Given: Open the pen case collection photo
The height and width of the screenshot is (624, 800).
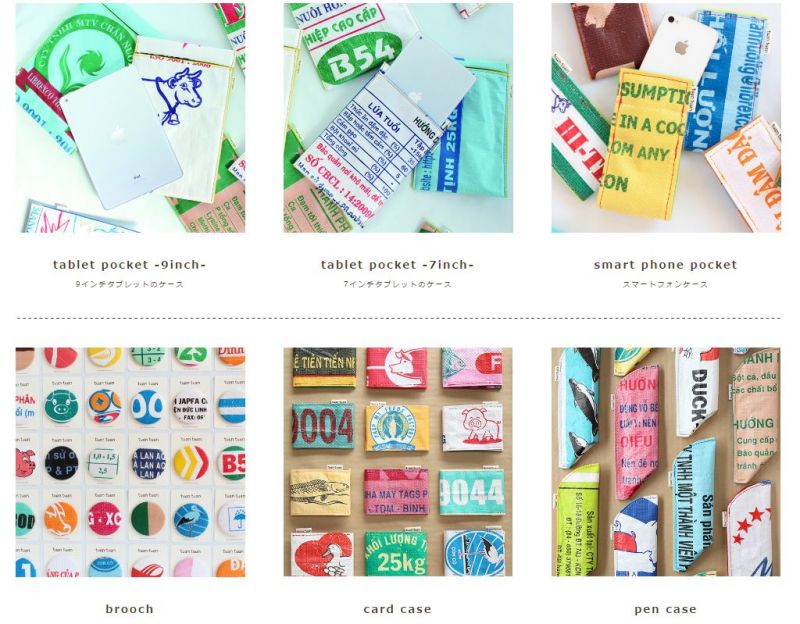Looking at the screenshot, I should (666, 462).
